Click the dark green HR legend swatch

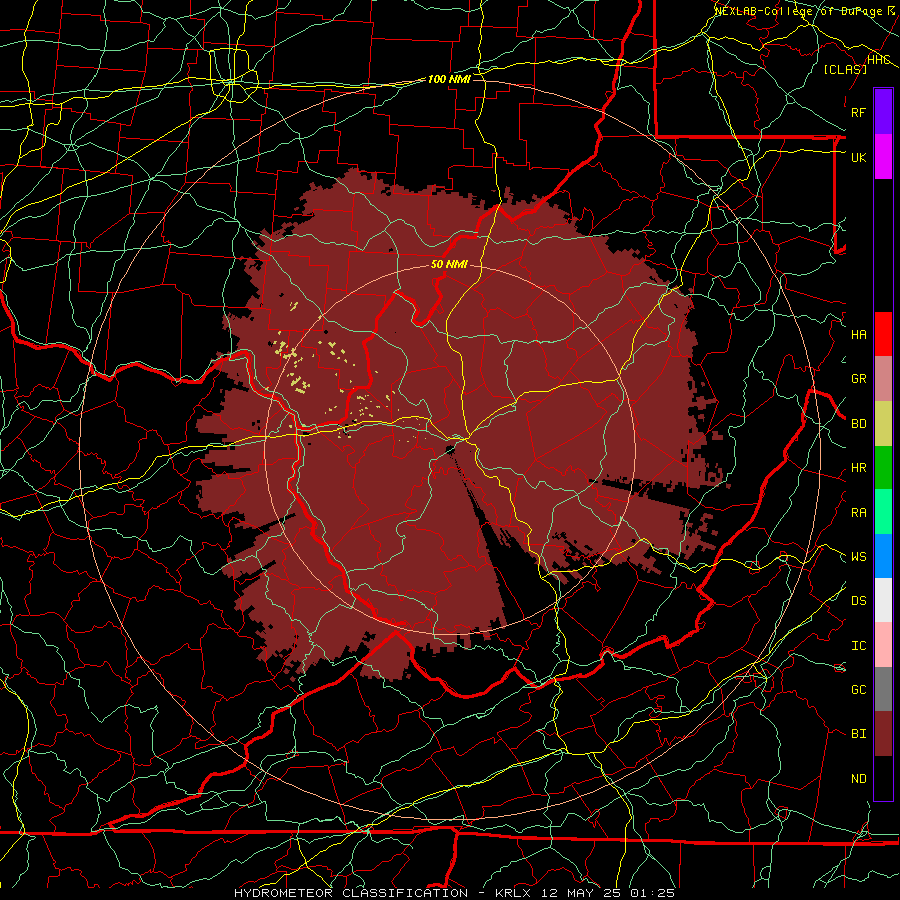883,467
